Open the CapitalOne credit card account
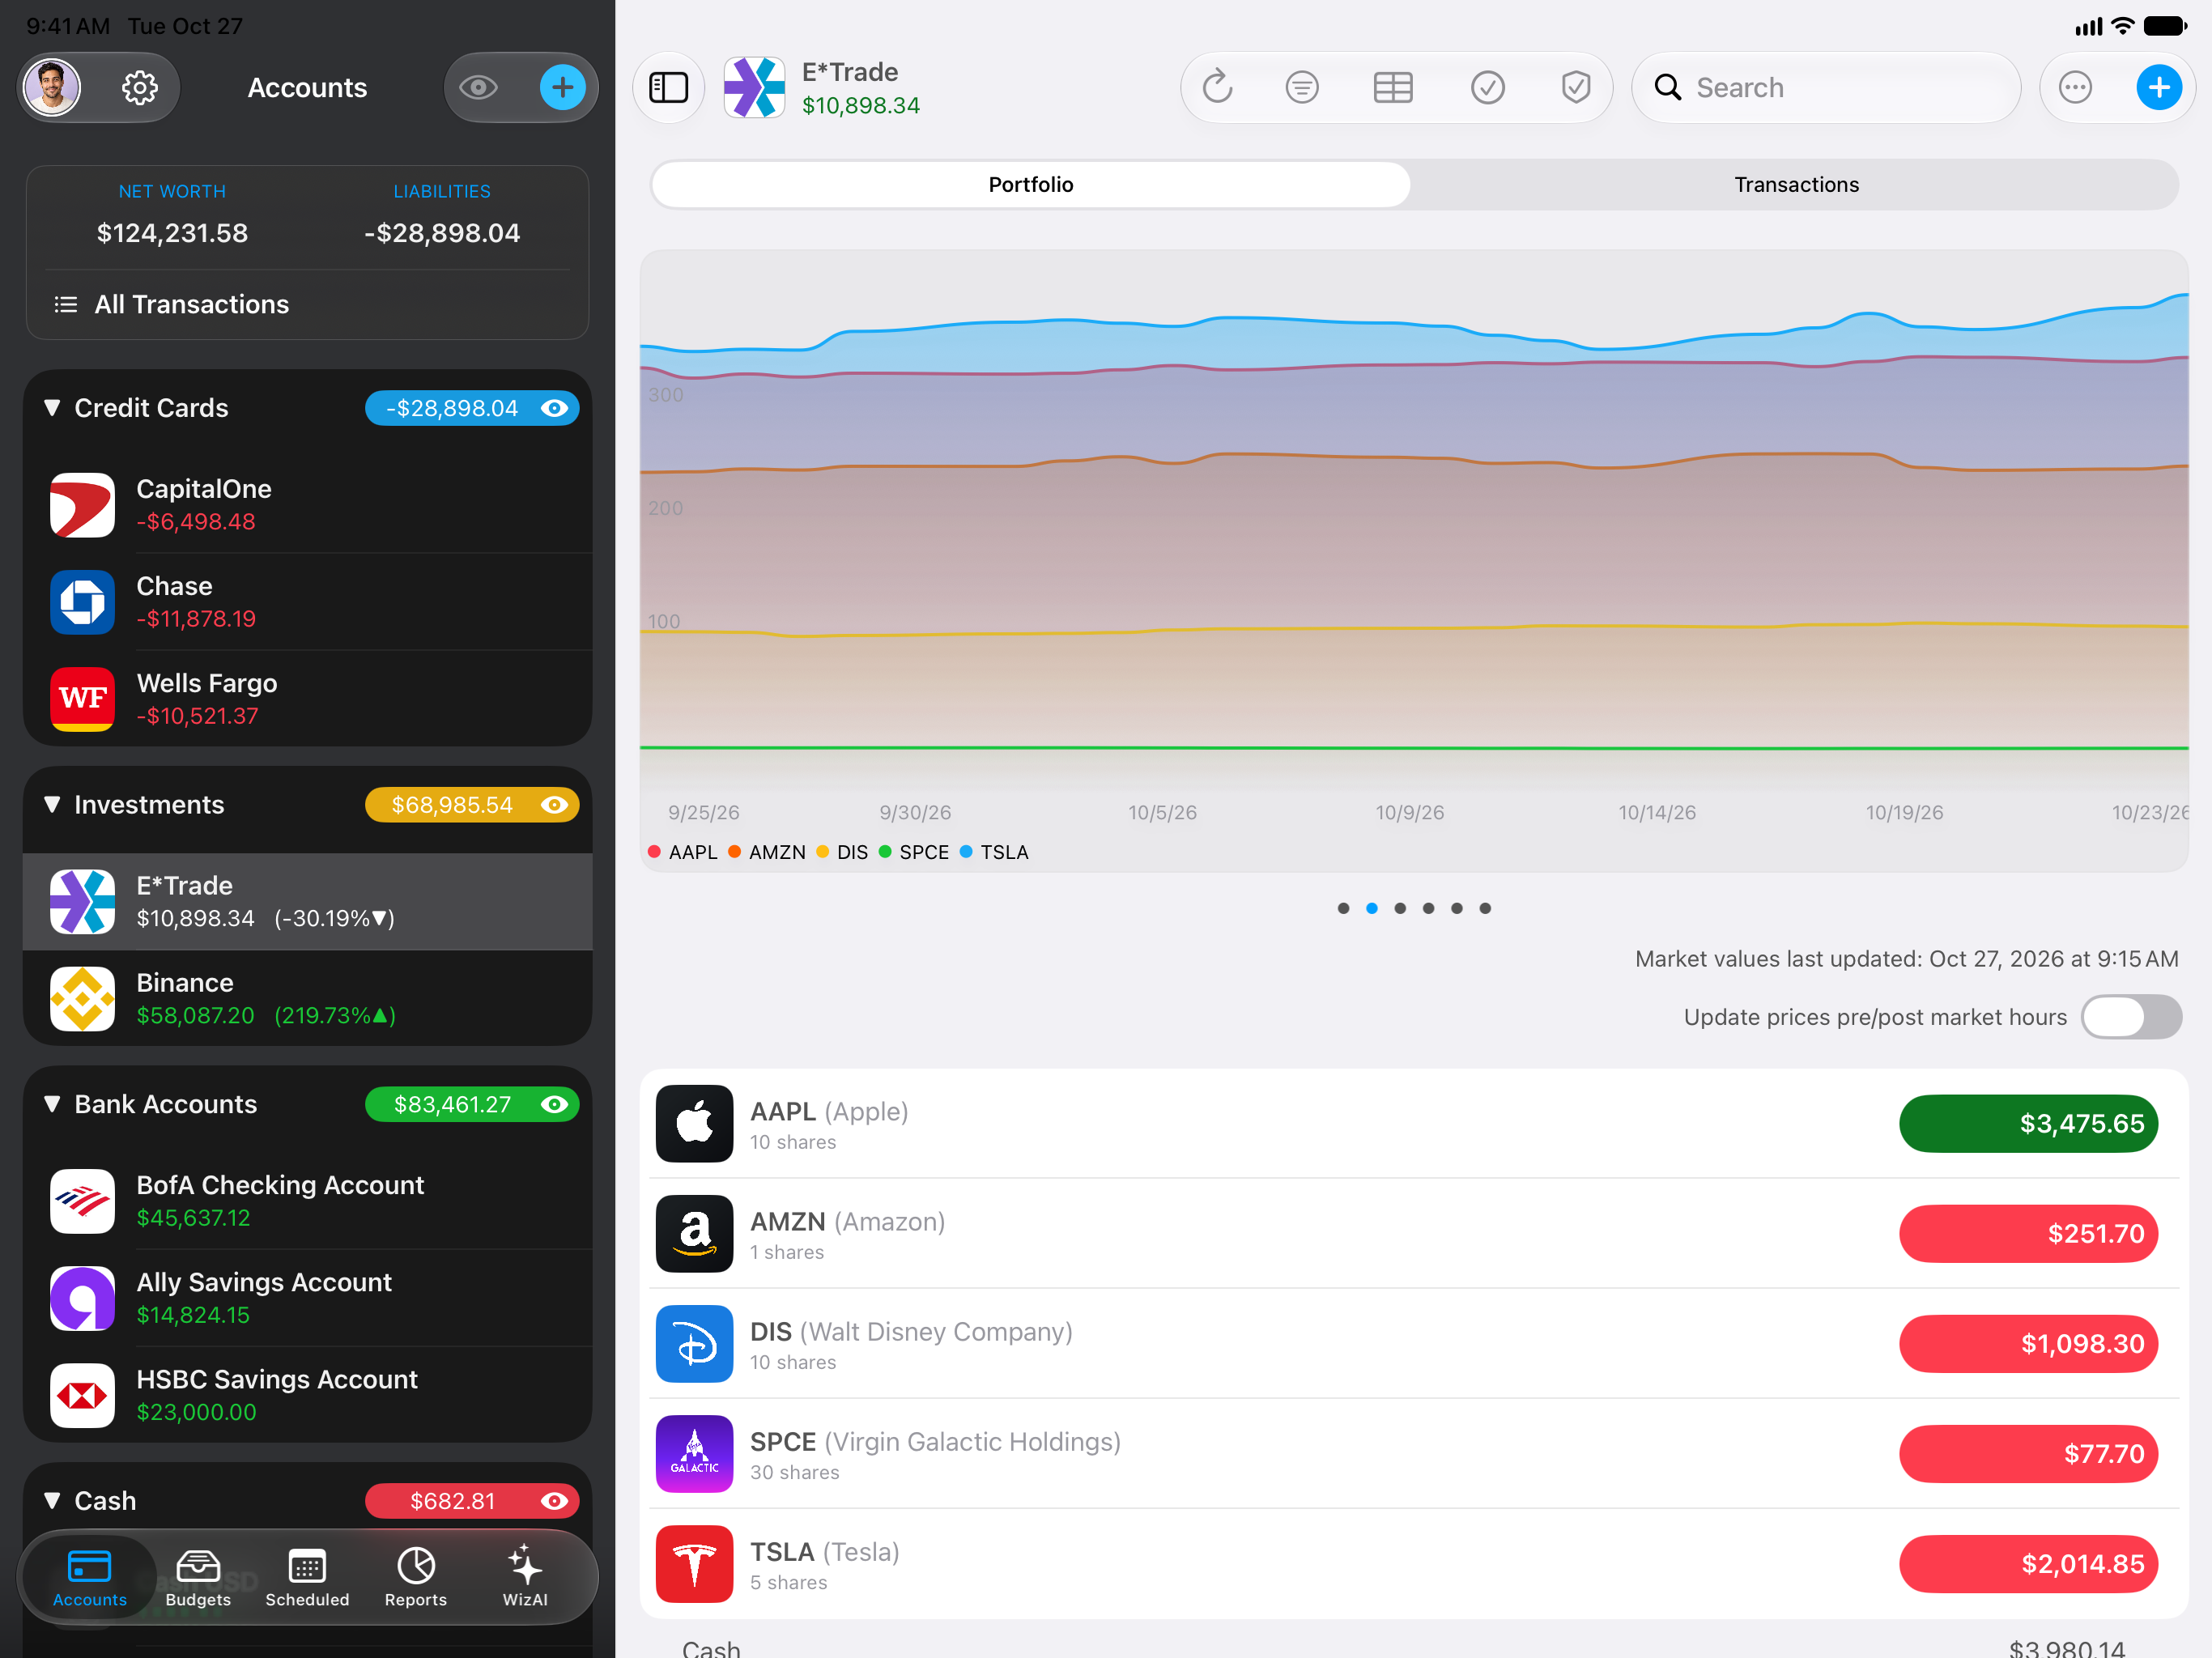 [x=307, y=505]
